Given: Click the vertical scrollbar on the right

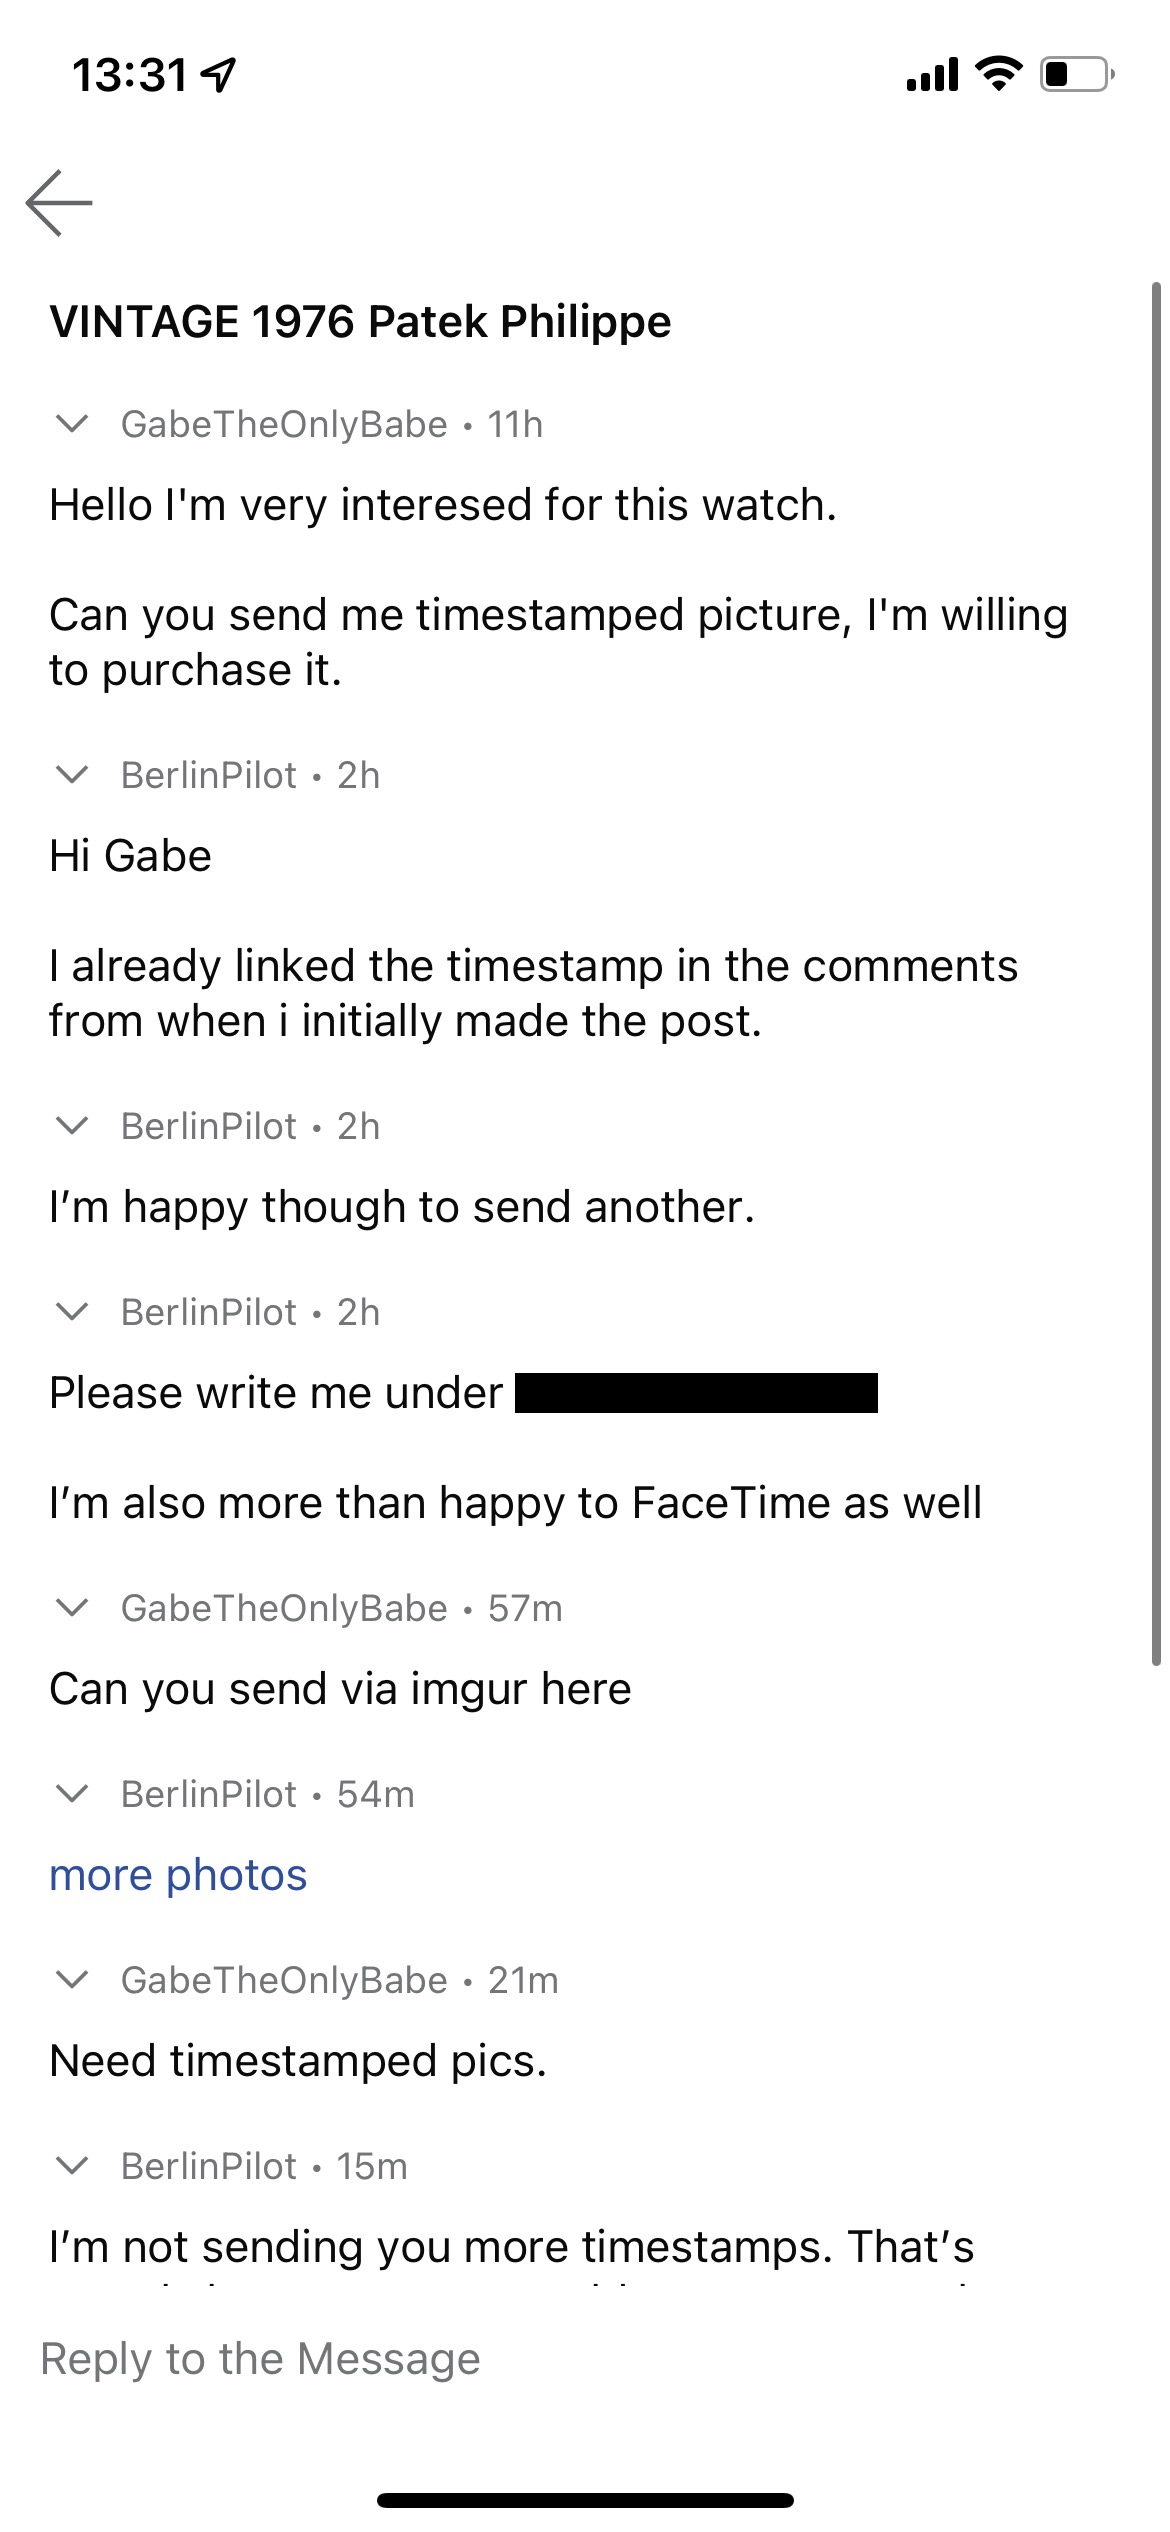Looking at the screenshot, I should coord(1156,970).
